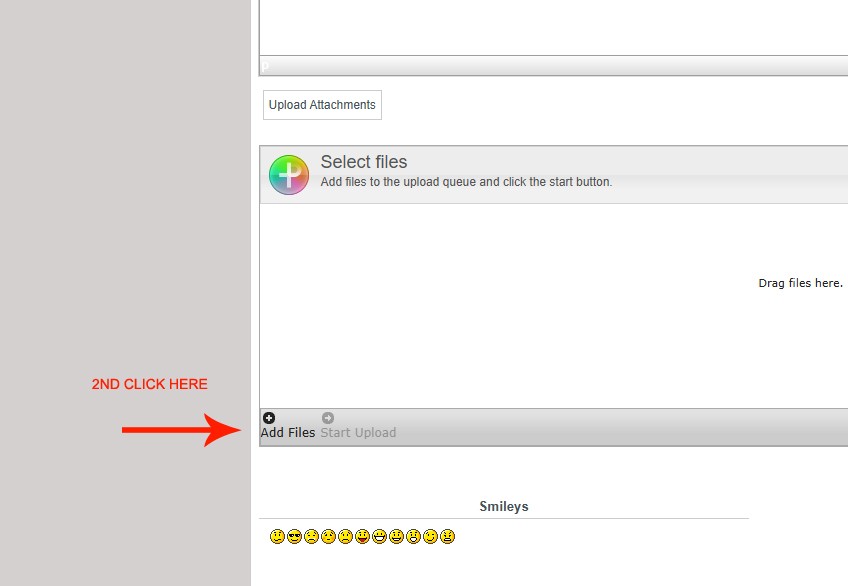Insert the surprised open-mouth smiley
848x586 pixels.
click(413, 536)
